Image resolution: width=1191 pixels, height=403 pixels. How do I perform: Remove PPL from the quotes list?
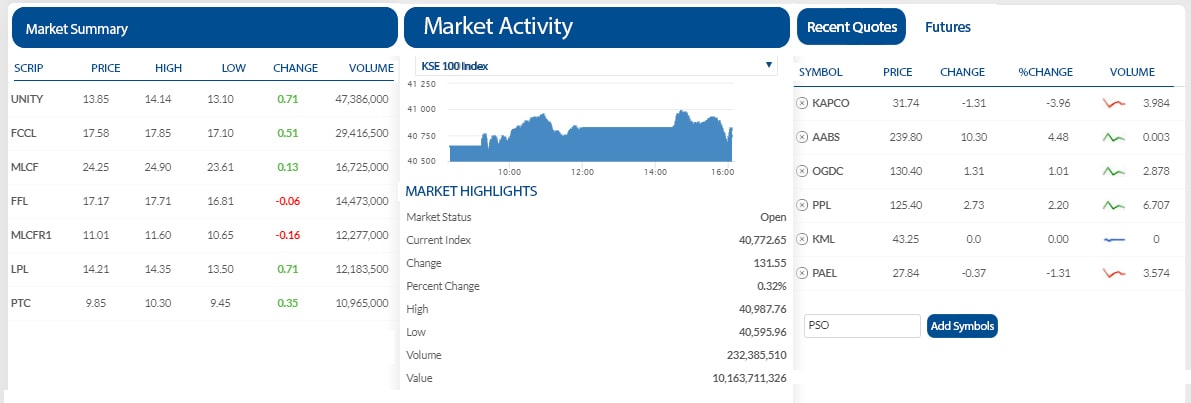tap(801, 205)
